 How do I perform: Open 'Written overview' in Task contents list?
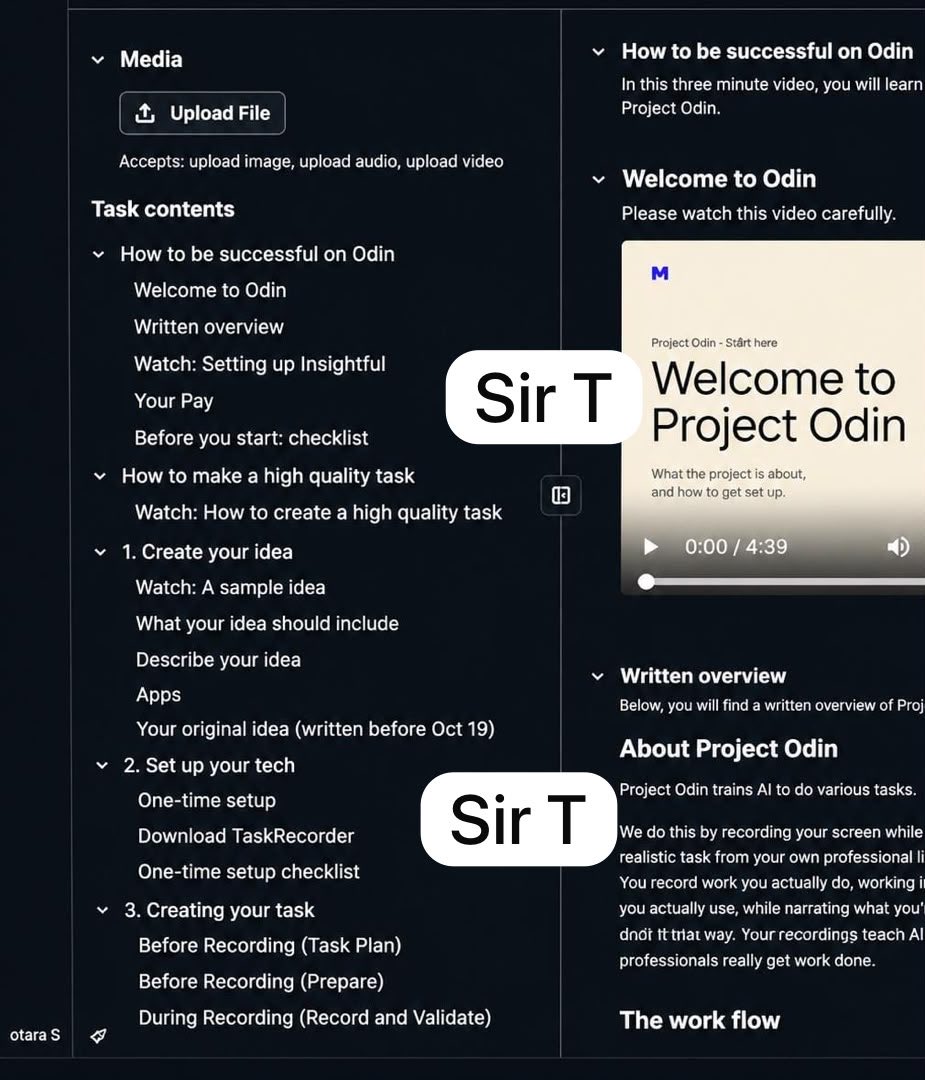tap(209, 327)
